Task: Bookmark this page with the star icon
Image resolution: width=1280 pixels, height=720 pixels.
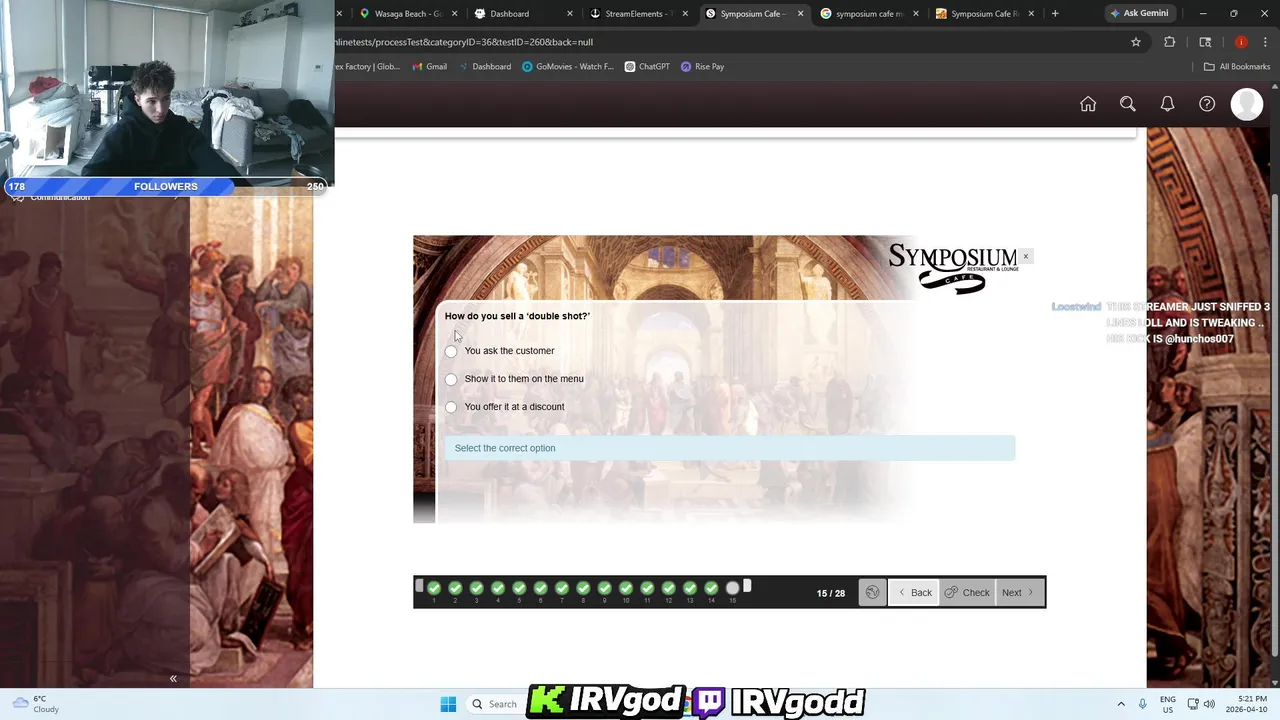Action: point(1136,42)
